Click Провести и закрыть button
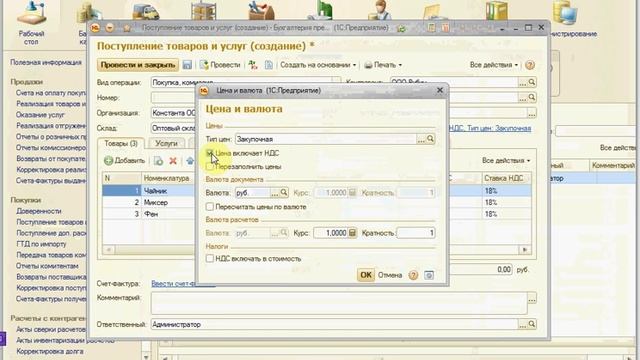Screen dimensions: 640x360 pos(138,65)
